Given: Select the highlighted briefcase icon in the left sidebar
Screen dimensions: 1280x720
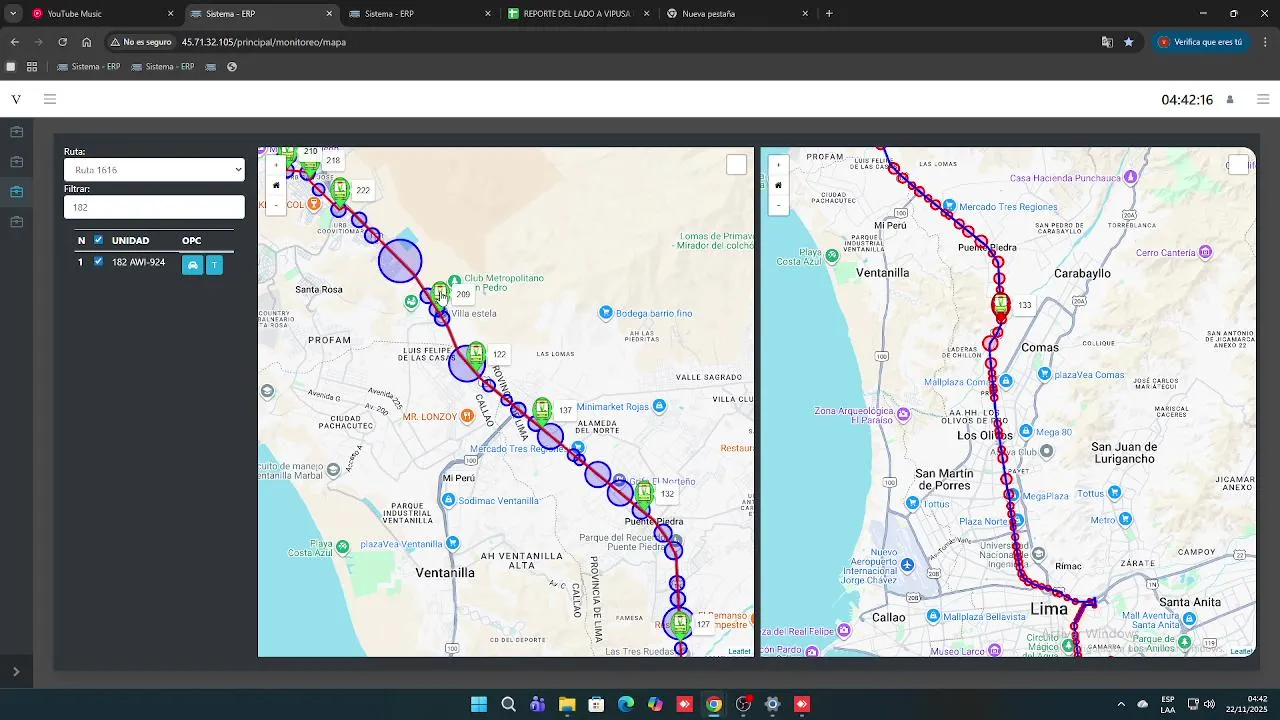Looking at the screenshot, I should pos(16,192).
